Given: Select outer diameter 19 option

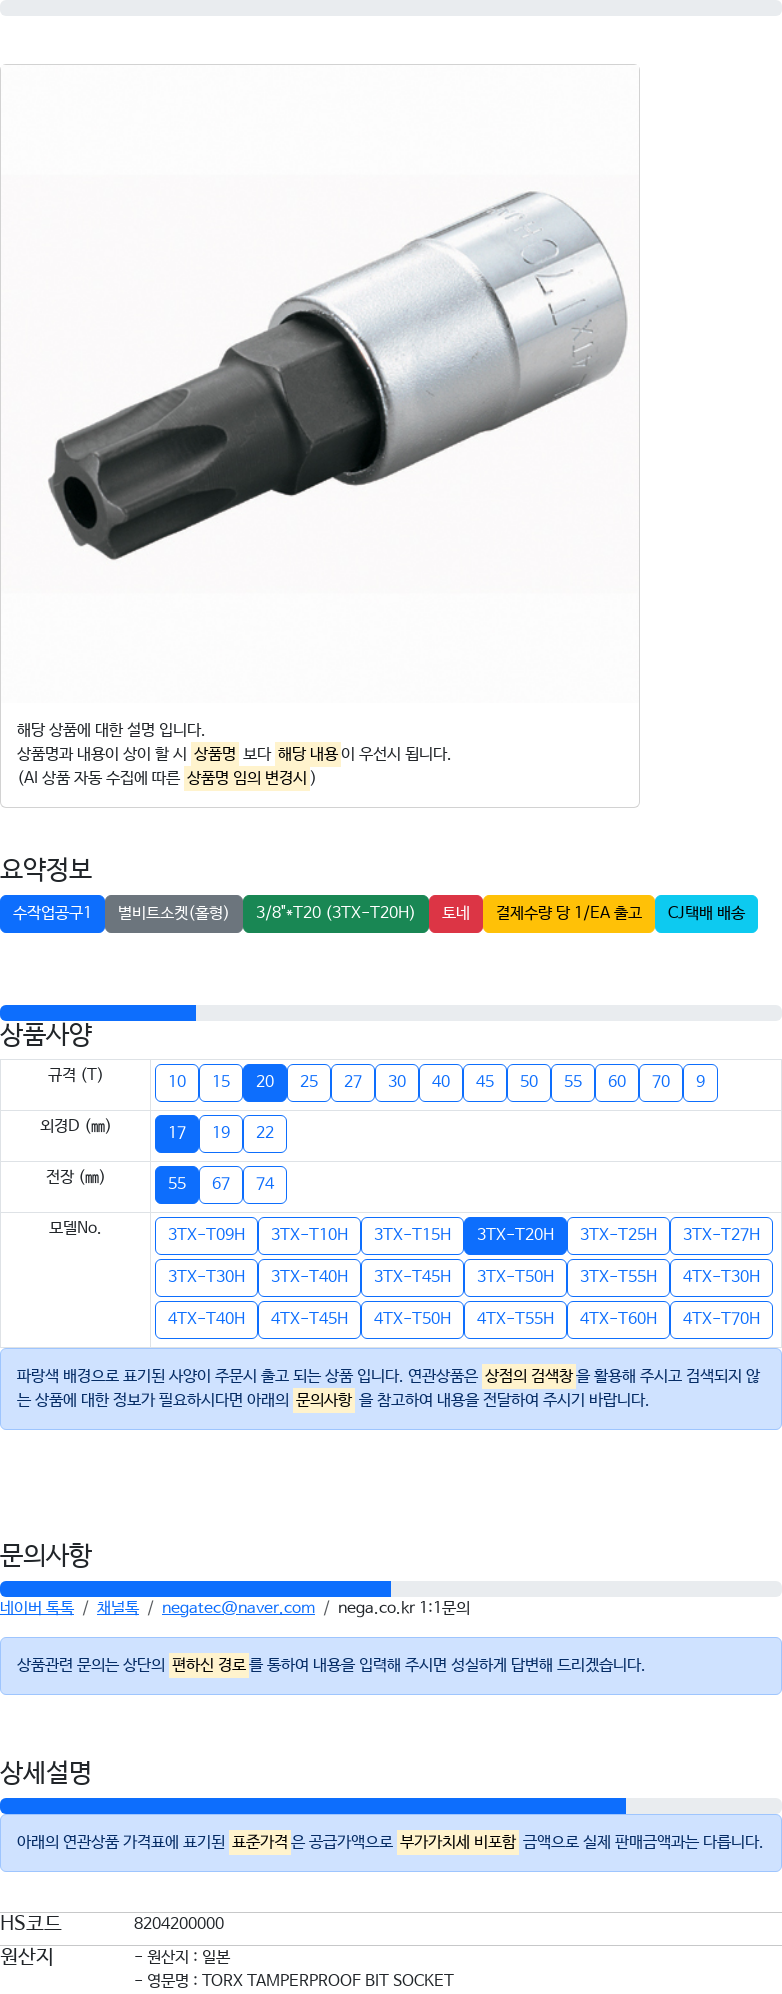Looking at the screenshot, I should pyautogui.click(x=221, y=1133).
